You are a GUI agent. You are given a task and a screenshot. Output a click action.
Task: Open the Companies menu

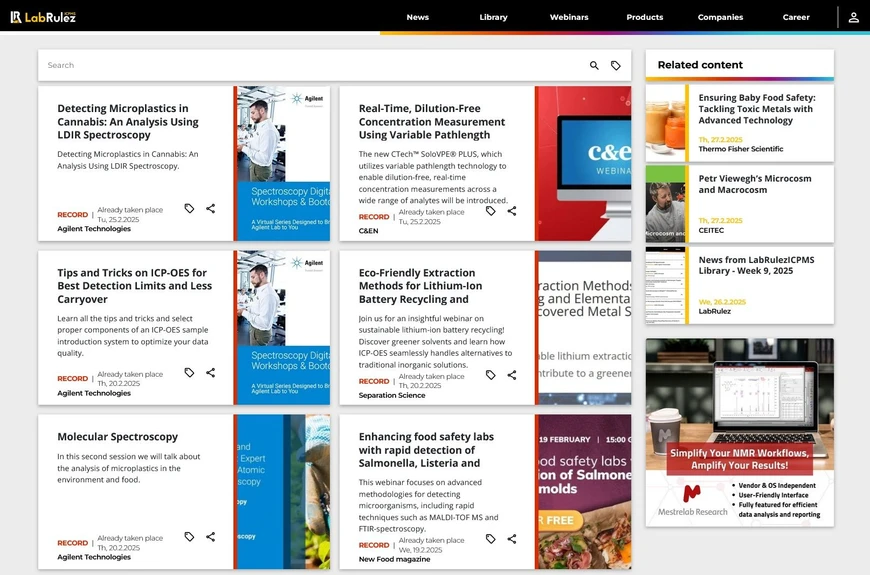point(720,17)
